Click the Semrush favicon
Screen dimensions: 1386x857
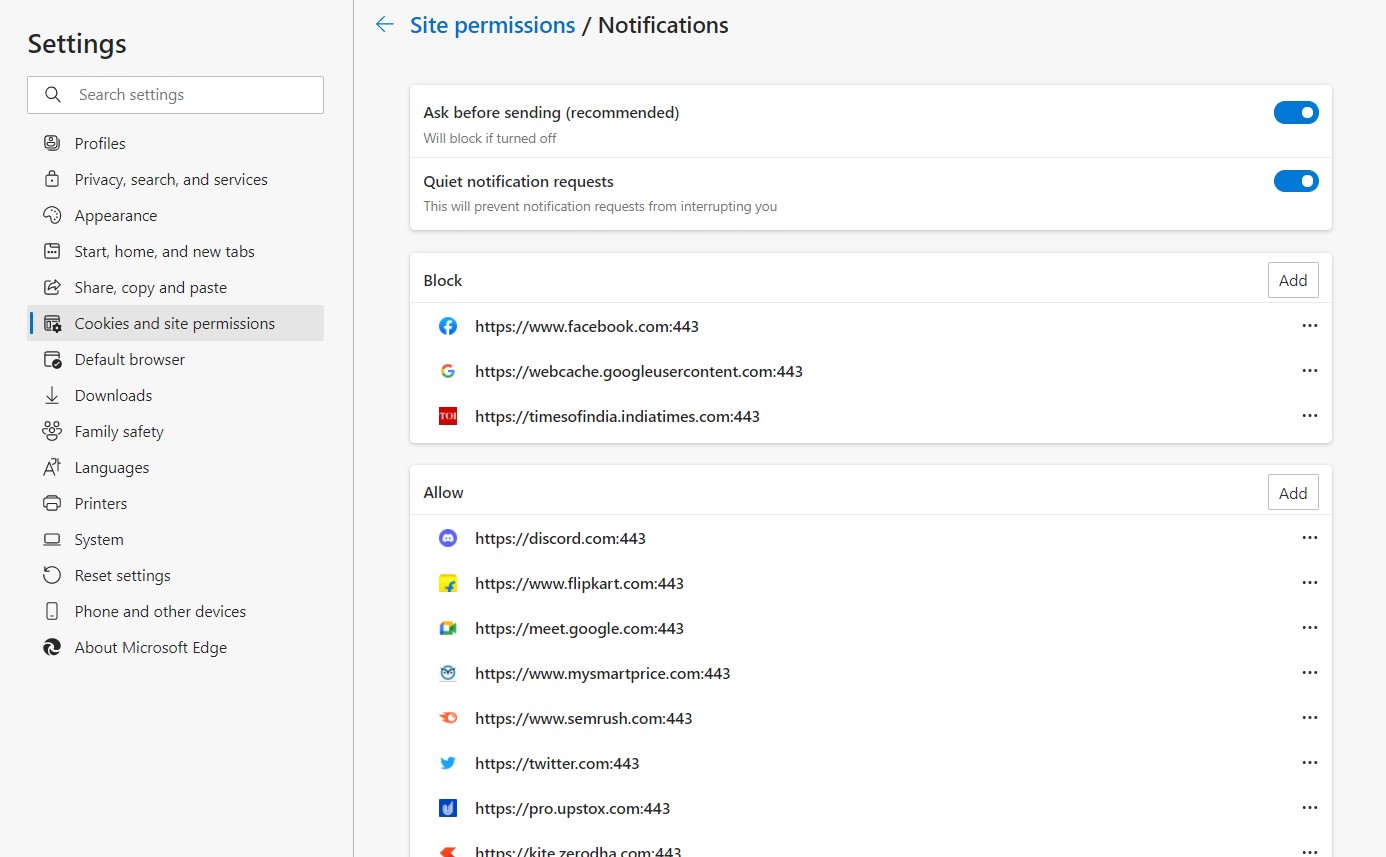[448, 718]
